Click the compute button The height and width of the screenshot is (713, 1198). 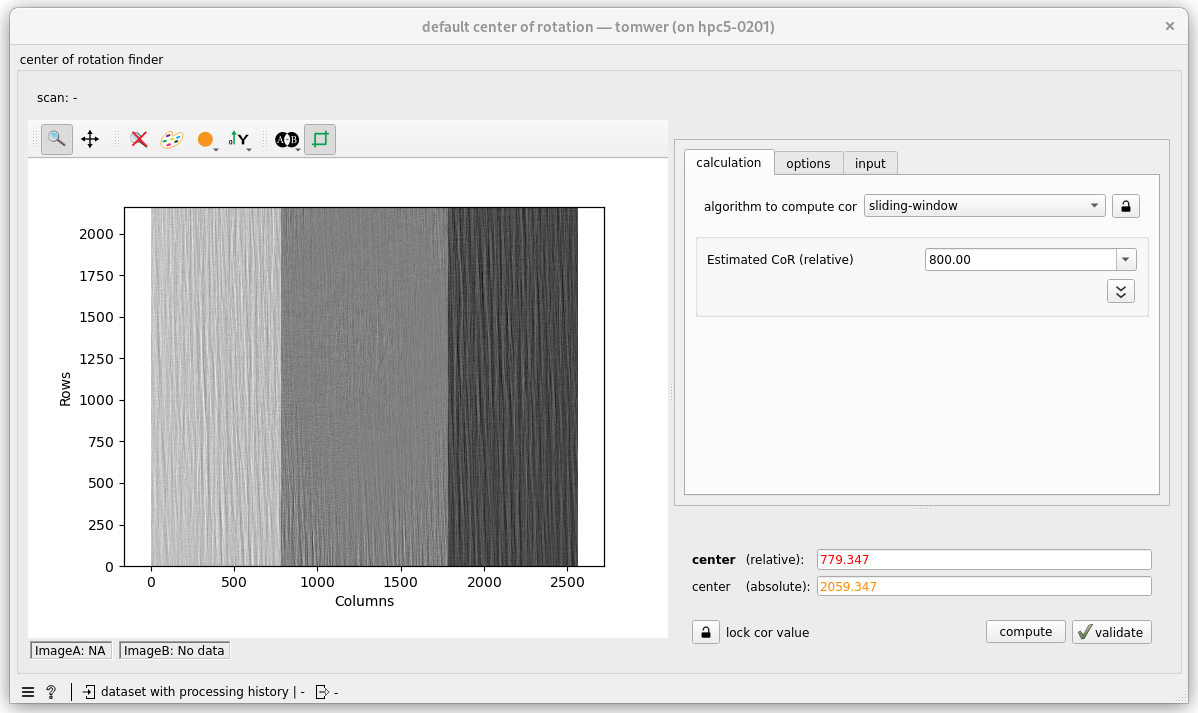point(1025,631)
